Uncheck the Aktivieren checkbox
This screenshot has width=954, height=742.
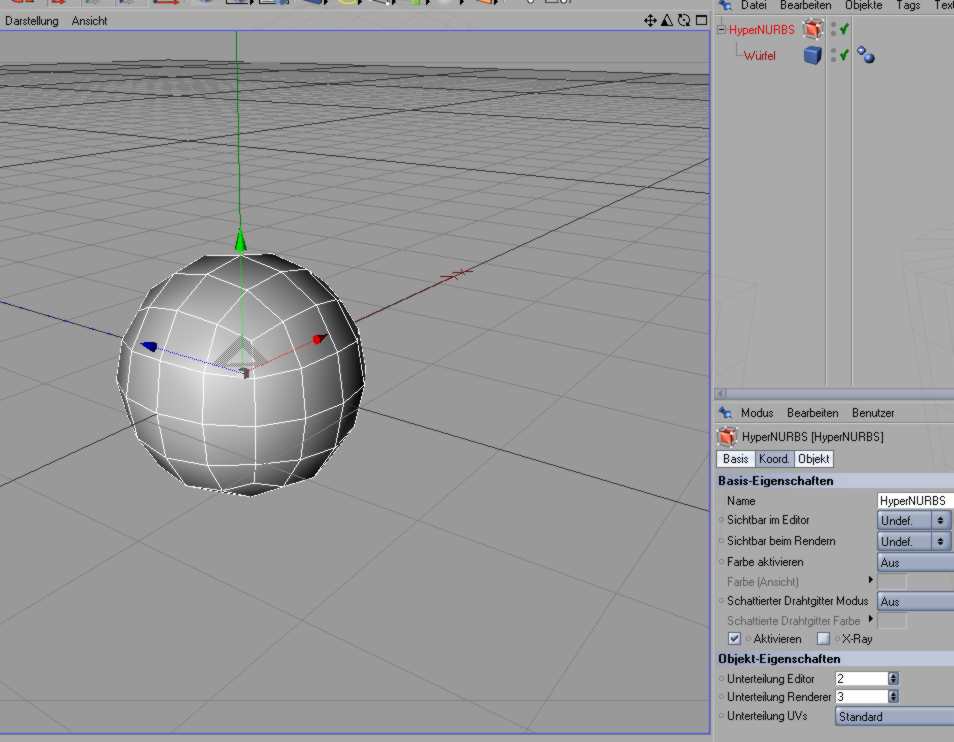click(735, 638)
